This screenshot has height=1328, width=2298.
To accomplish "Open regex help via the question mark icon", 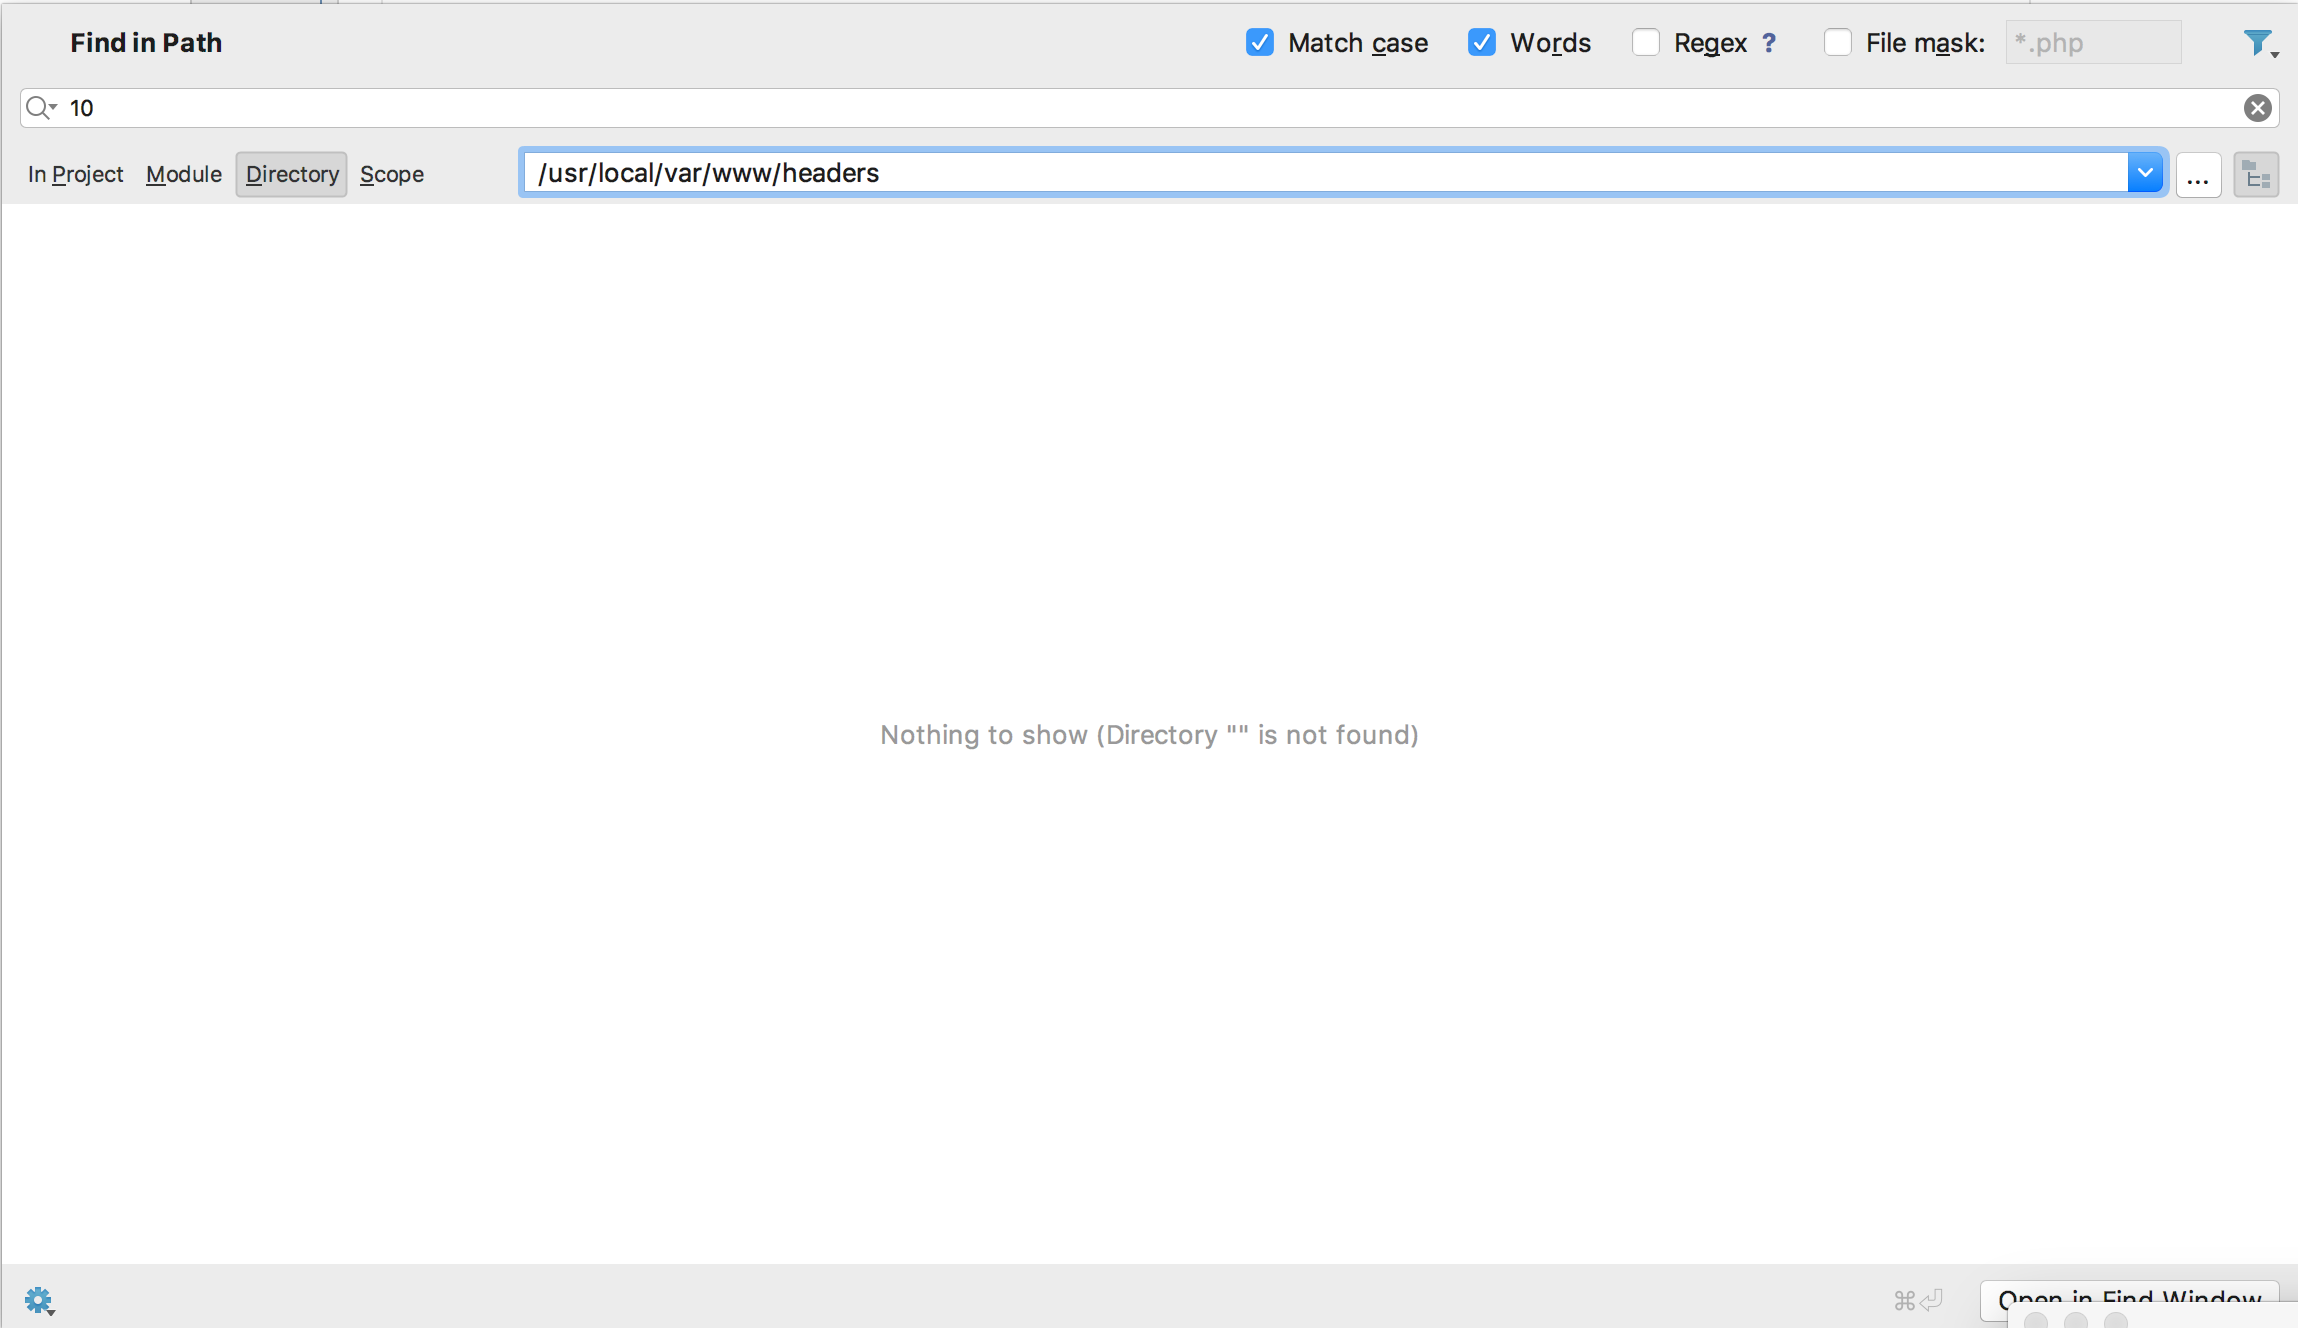I will (1769, 43).
